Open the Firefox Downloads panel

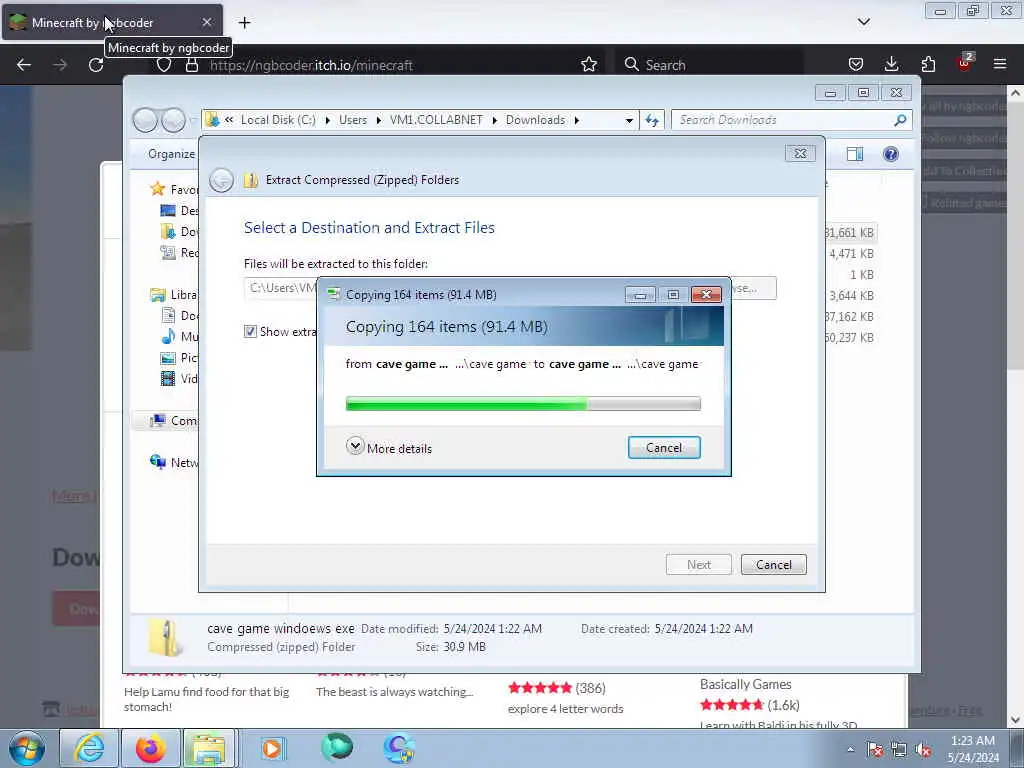tap(891, 65)
